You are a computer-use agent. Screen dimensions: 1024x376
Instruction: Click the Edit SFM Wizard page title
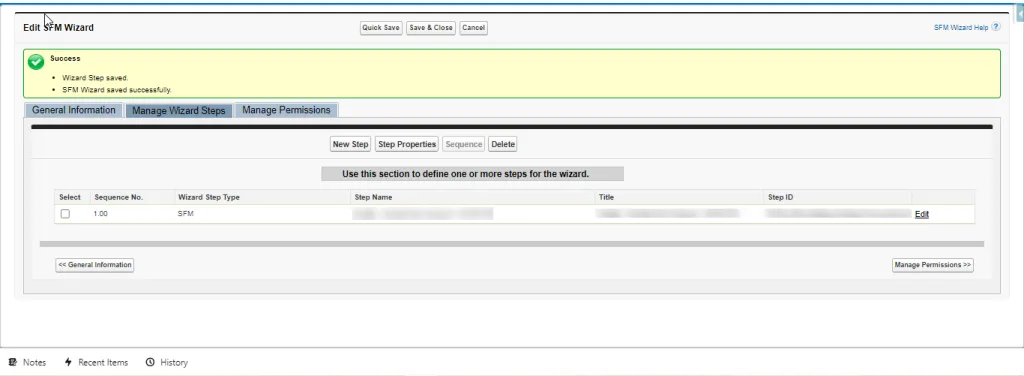point(59,27)
